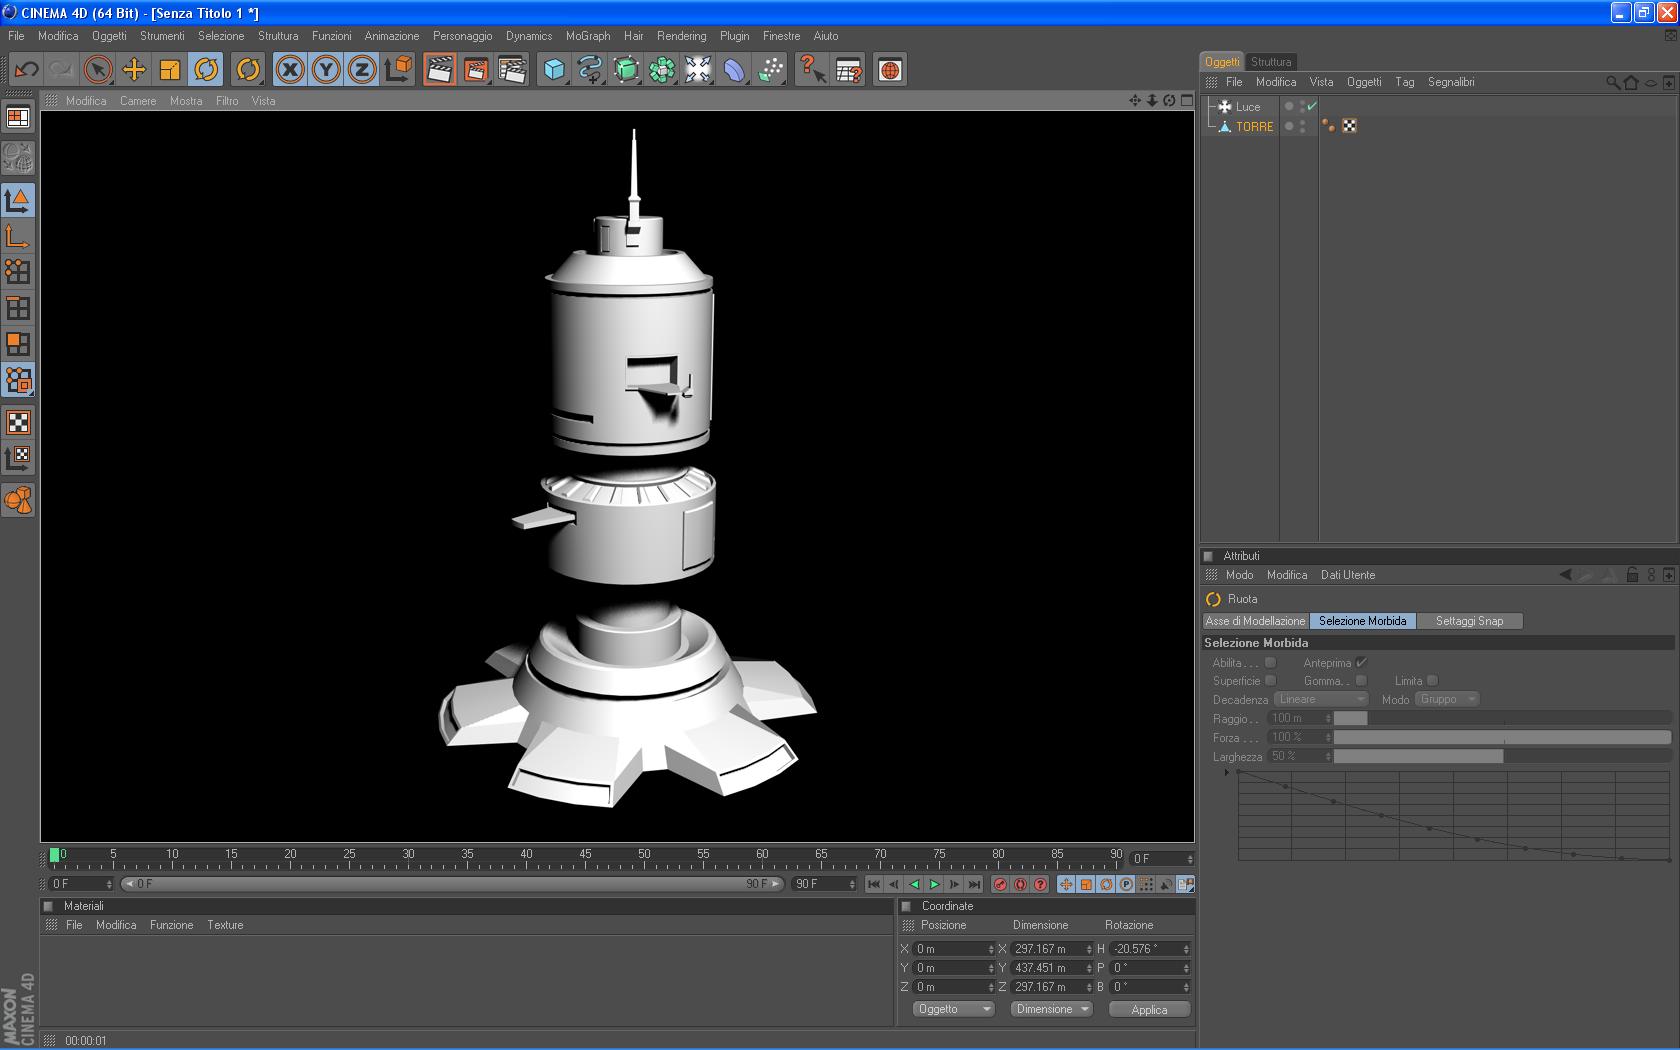Image resolution: width=1680 pixels, height=1050 pixels.
Task: Enable the Abilita checkbox
Action: (1270, 663)
